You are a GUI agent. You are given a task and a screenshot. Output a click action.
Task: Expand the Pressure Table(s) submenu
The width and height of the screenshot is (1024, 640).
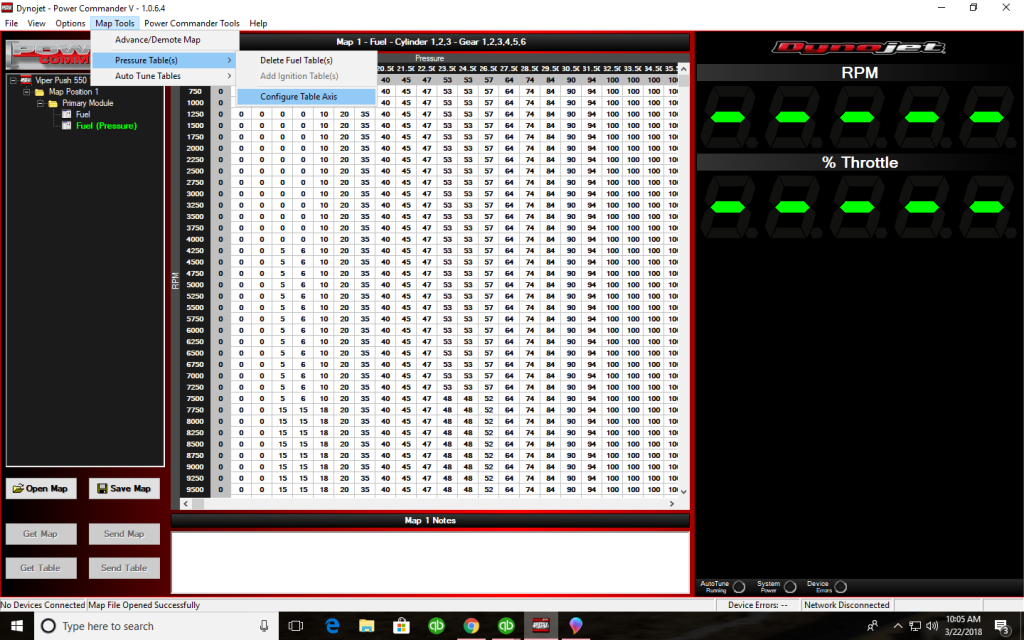[x=163, y=60]
